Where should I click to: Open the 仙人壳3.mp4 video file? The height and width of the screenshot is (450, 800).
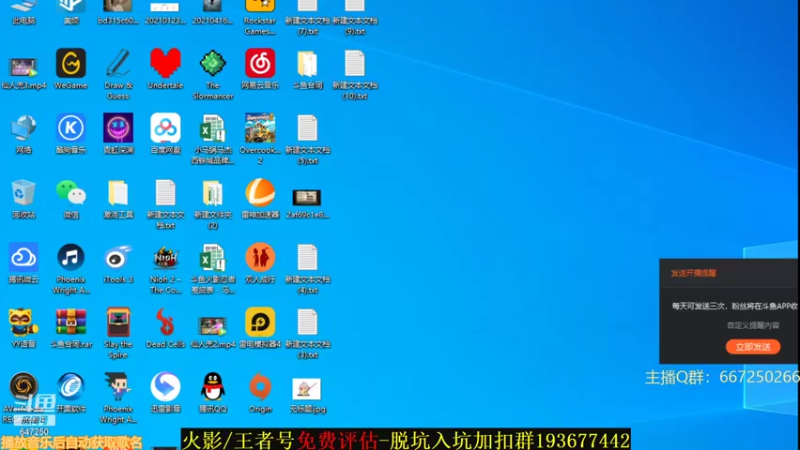[x=23, y=67]
